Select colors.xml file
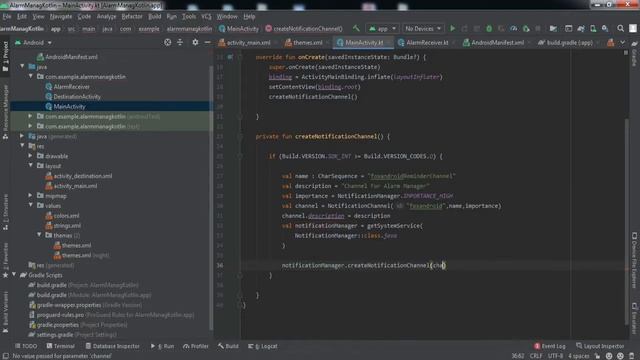 coord(67,216)
